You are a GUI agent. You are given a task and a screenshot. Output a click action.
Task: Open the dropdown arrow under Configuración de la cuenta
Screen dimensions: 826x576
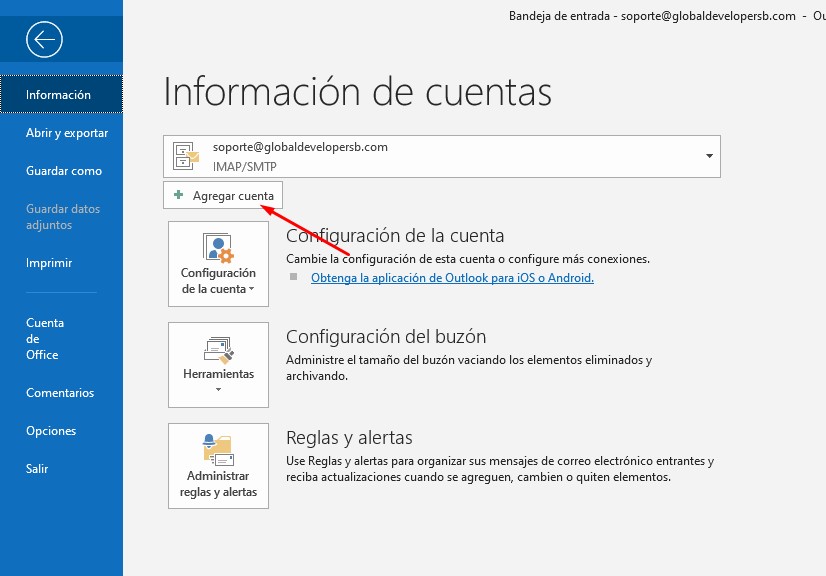252,290
